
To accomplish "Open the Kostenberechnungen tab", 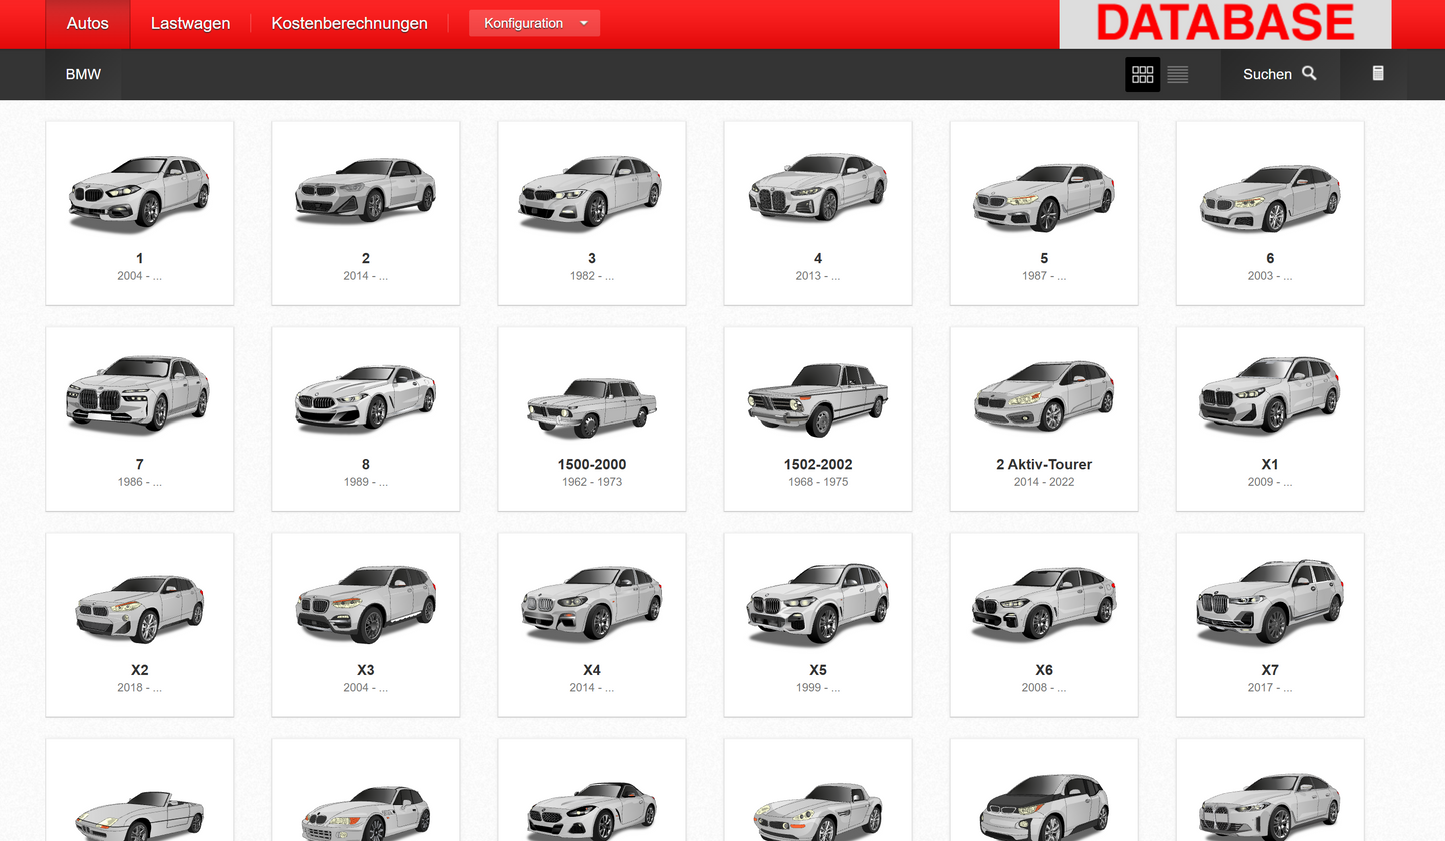I will (x=349, y=24).
